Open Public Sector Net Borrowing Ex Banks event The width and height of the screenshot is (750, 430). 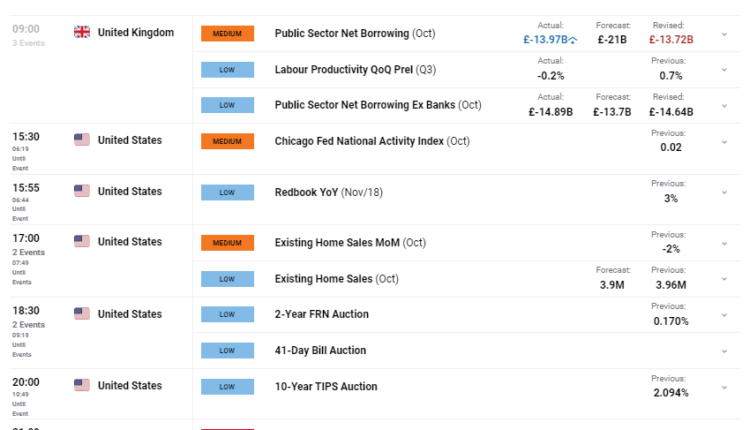coord(378,105)
